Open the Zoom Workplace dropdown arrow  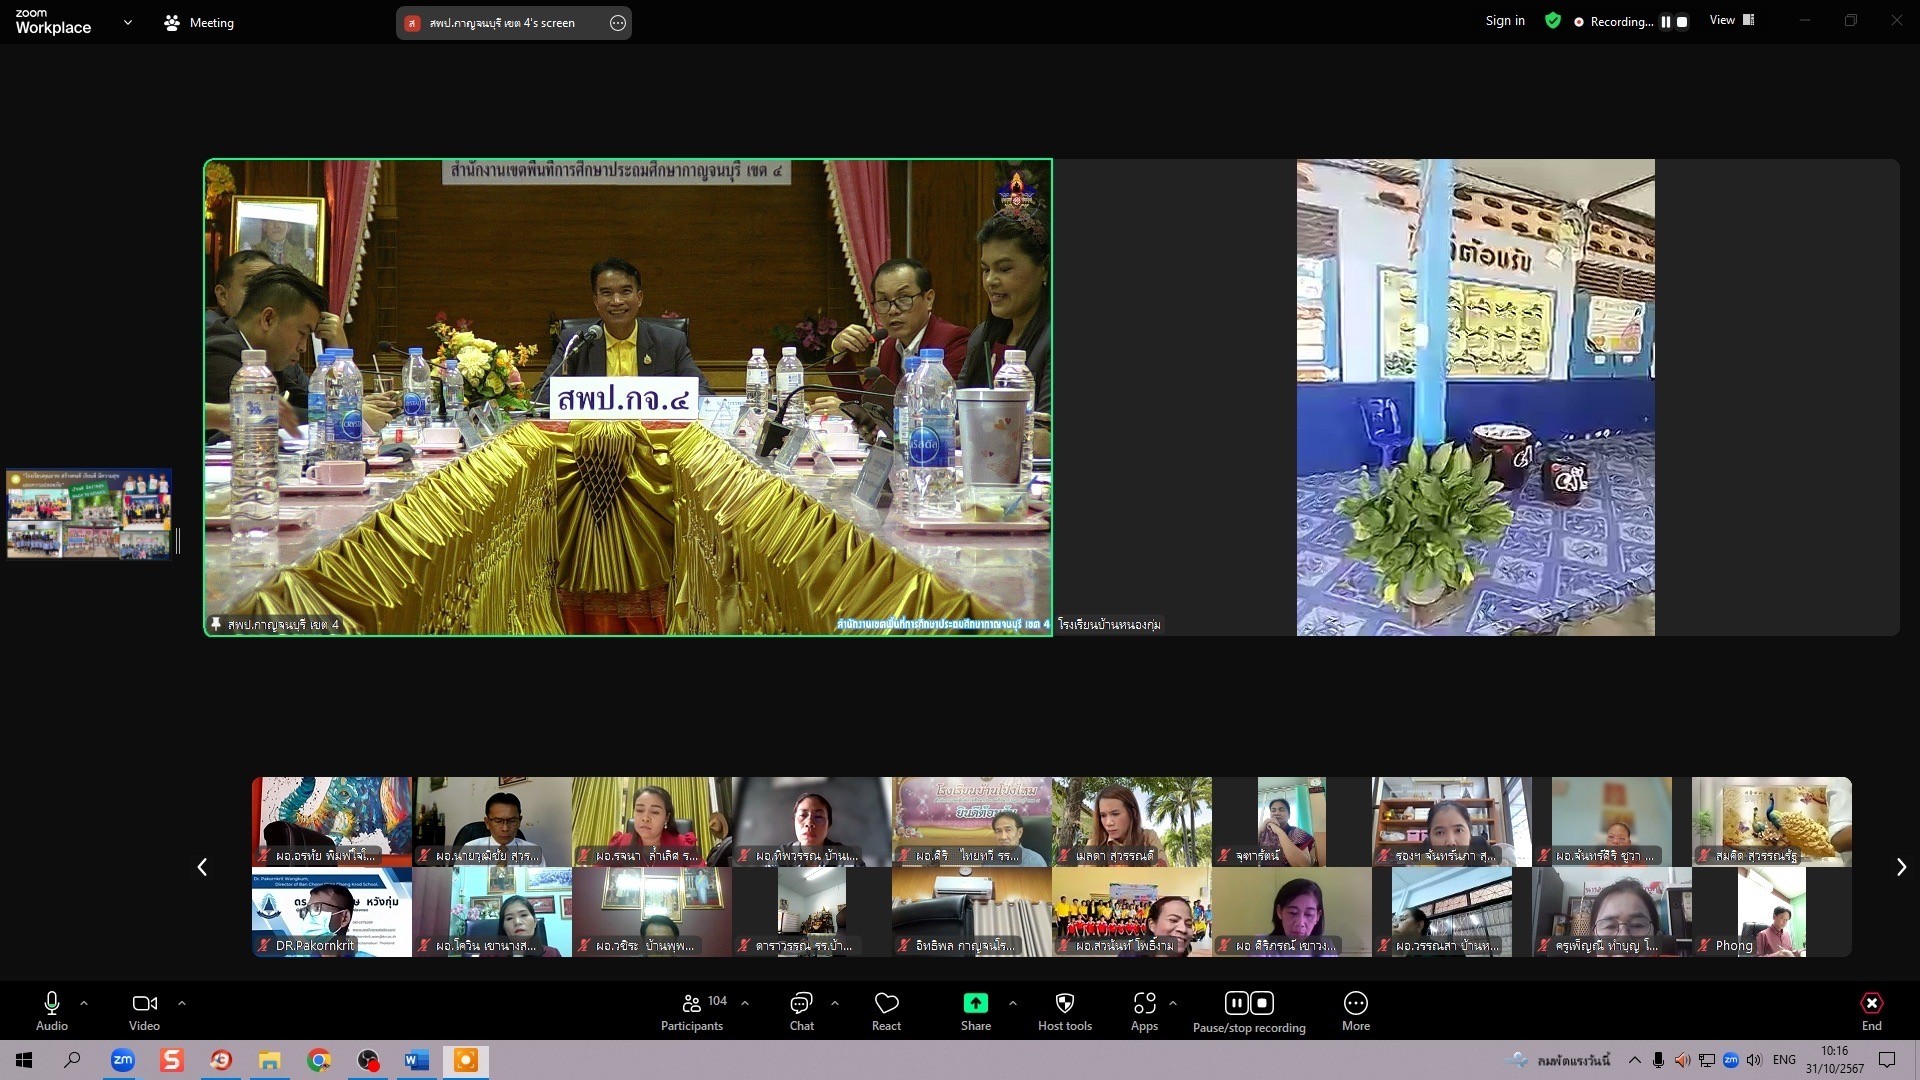pyautogui.click(x=127, y=22)
